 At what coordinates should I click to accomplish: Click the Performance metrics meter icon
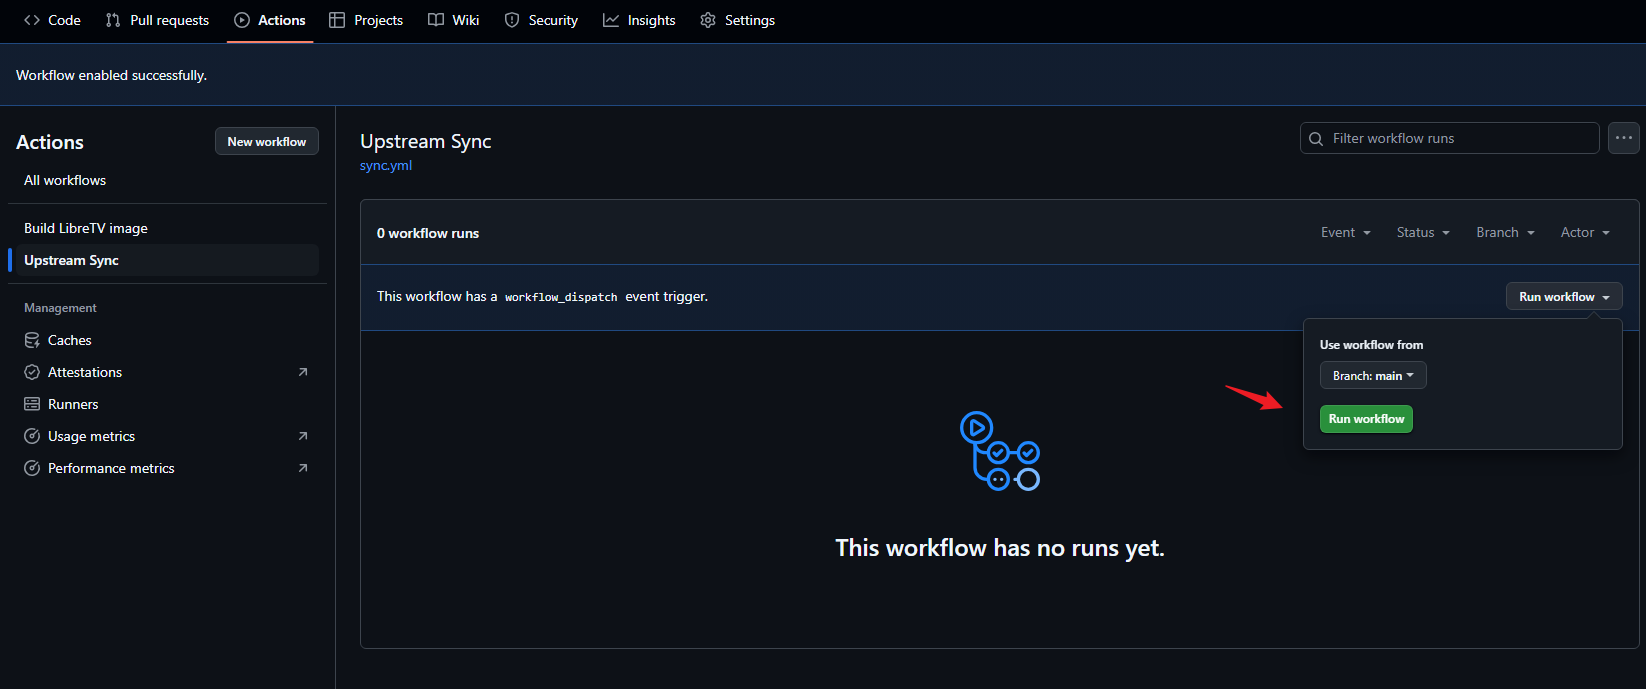[x=32, y=468]
